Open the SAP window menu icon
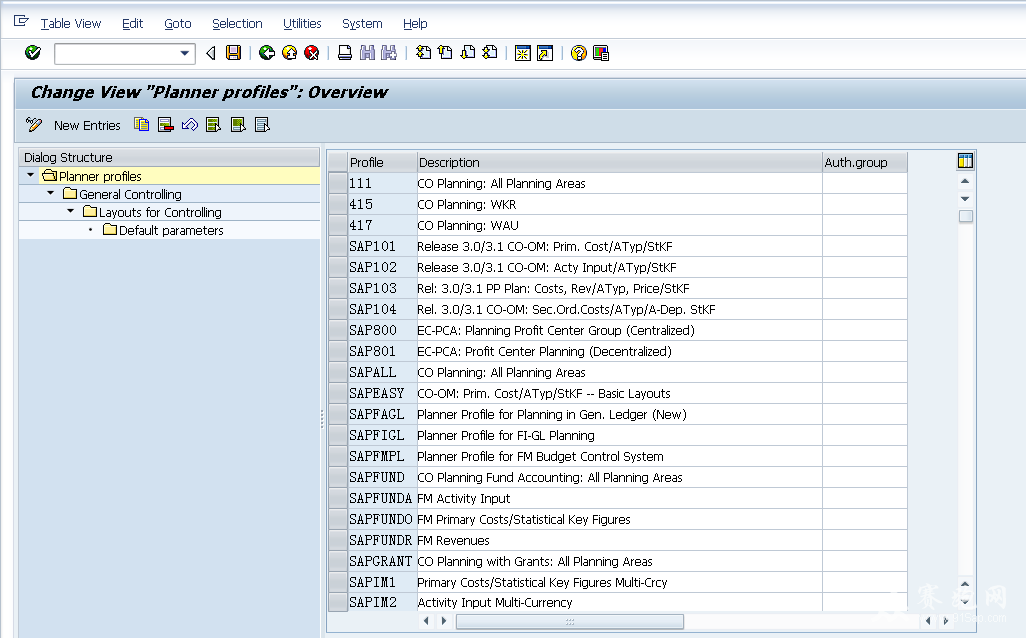The image size is (1026, 638). point(21,22)
